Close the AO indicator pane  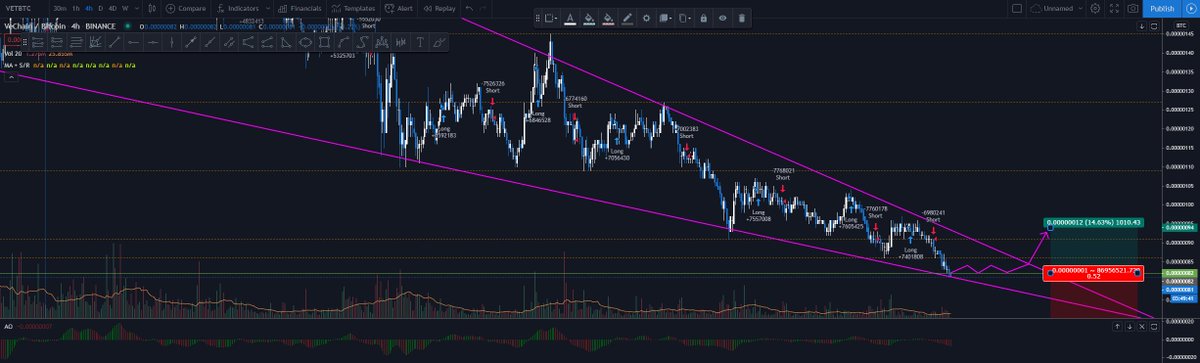pyautogui.click(x=1142, y=327)
